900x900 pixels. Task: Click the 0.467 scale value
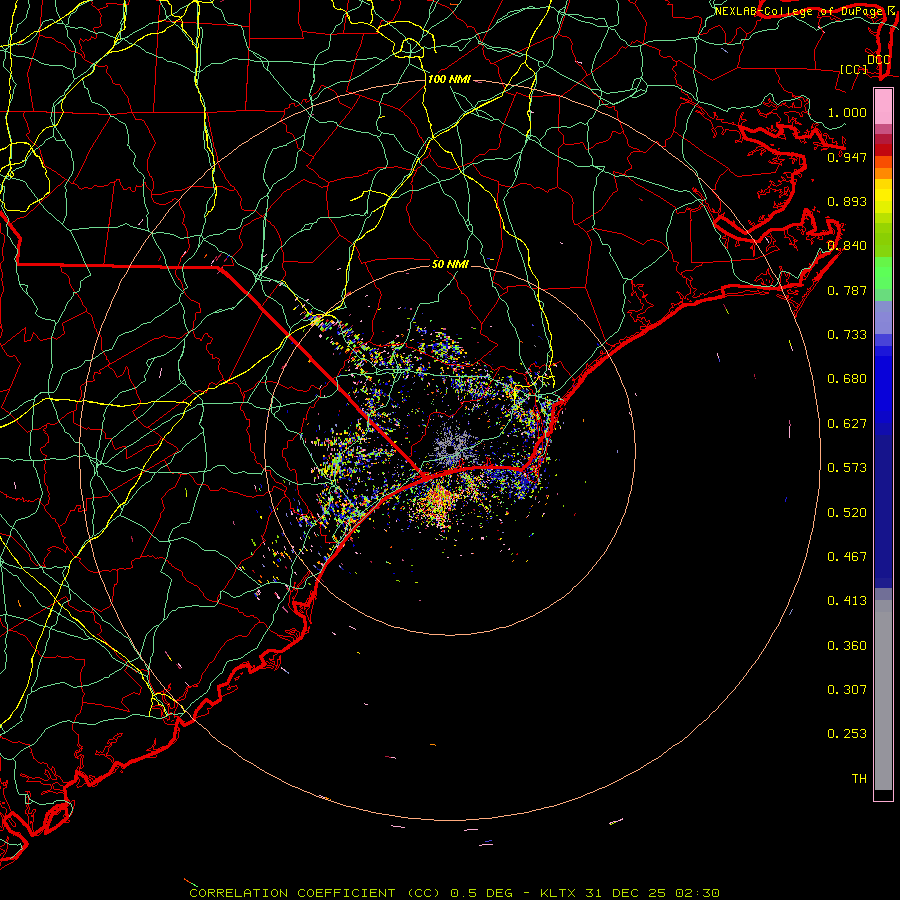(847, 557)
